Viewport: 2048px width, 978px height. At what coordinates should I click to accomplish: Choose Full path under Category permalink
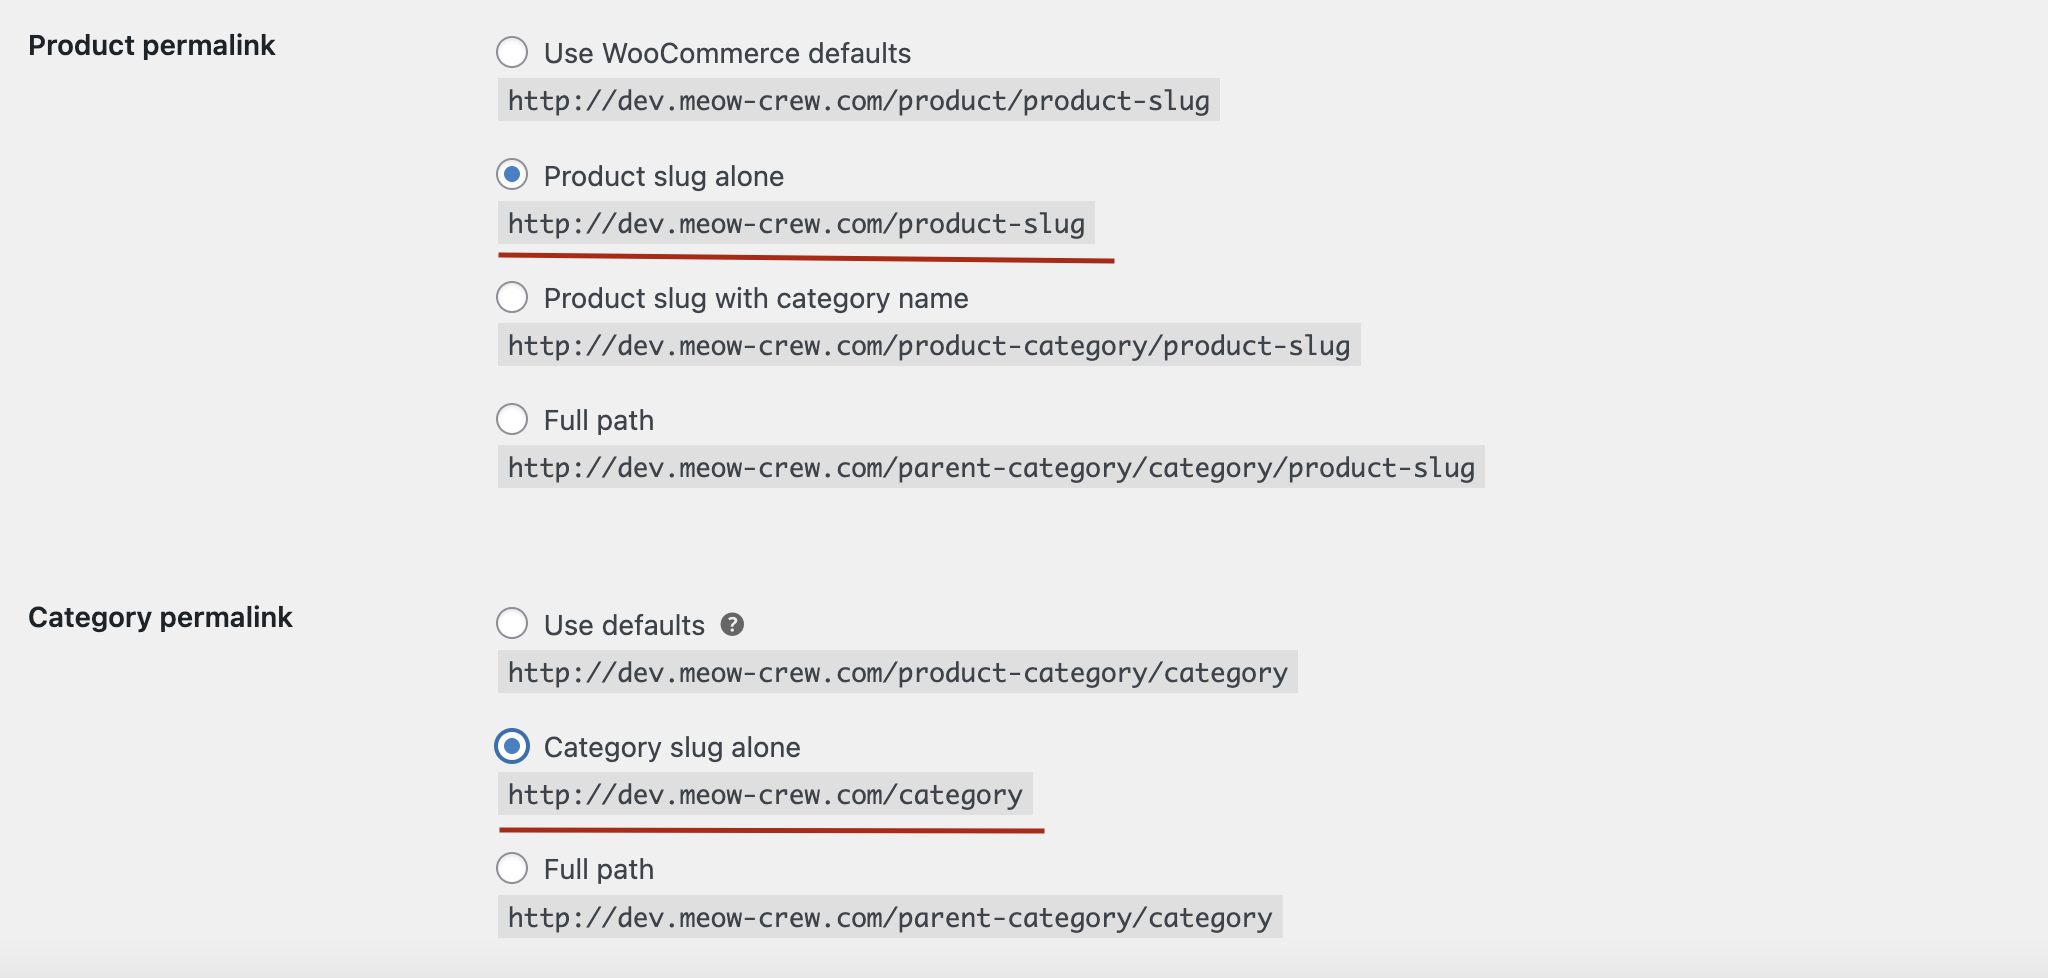click(x=514, y=869)
